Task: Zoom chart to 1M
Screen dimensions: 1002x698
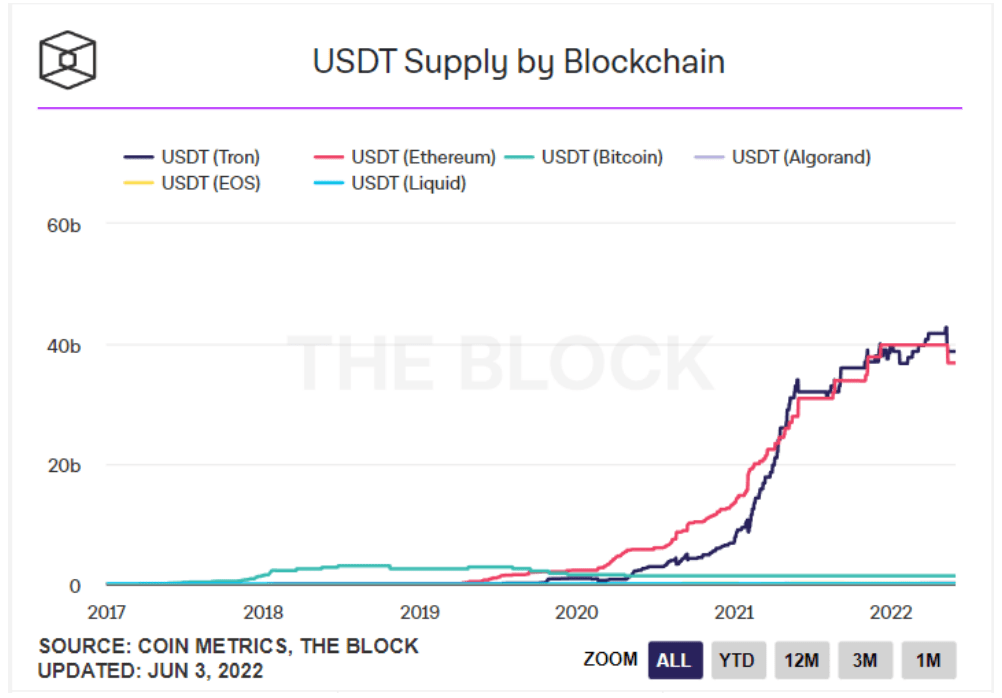Action: pyautogui.click(x=929, y=660)
